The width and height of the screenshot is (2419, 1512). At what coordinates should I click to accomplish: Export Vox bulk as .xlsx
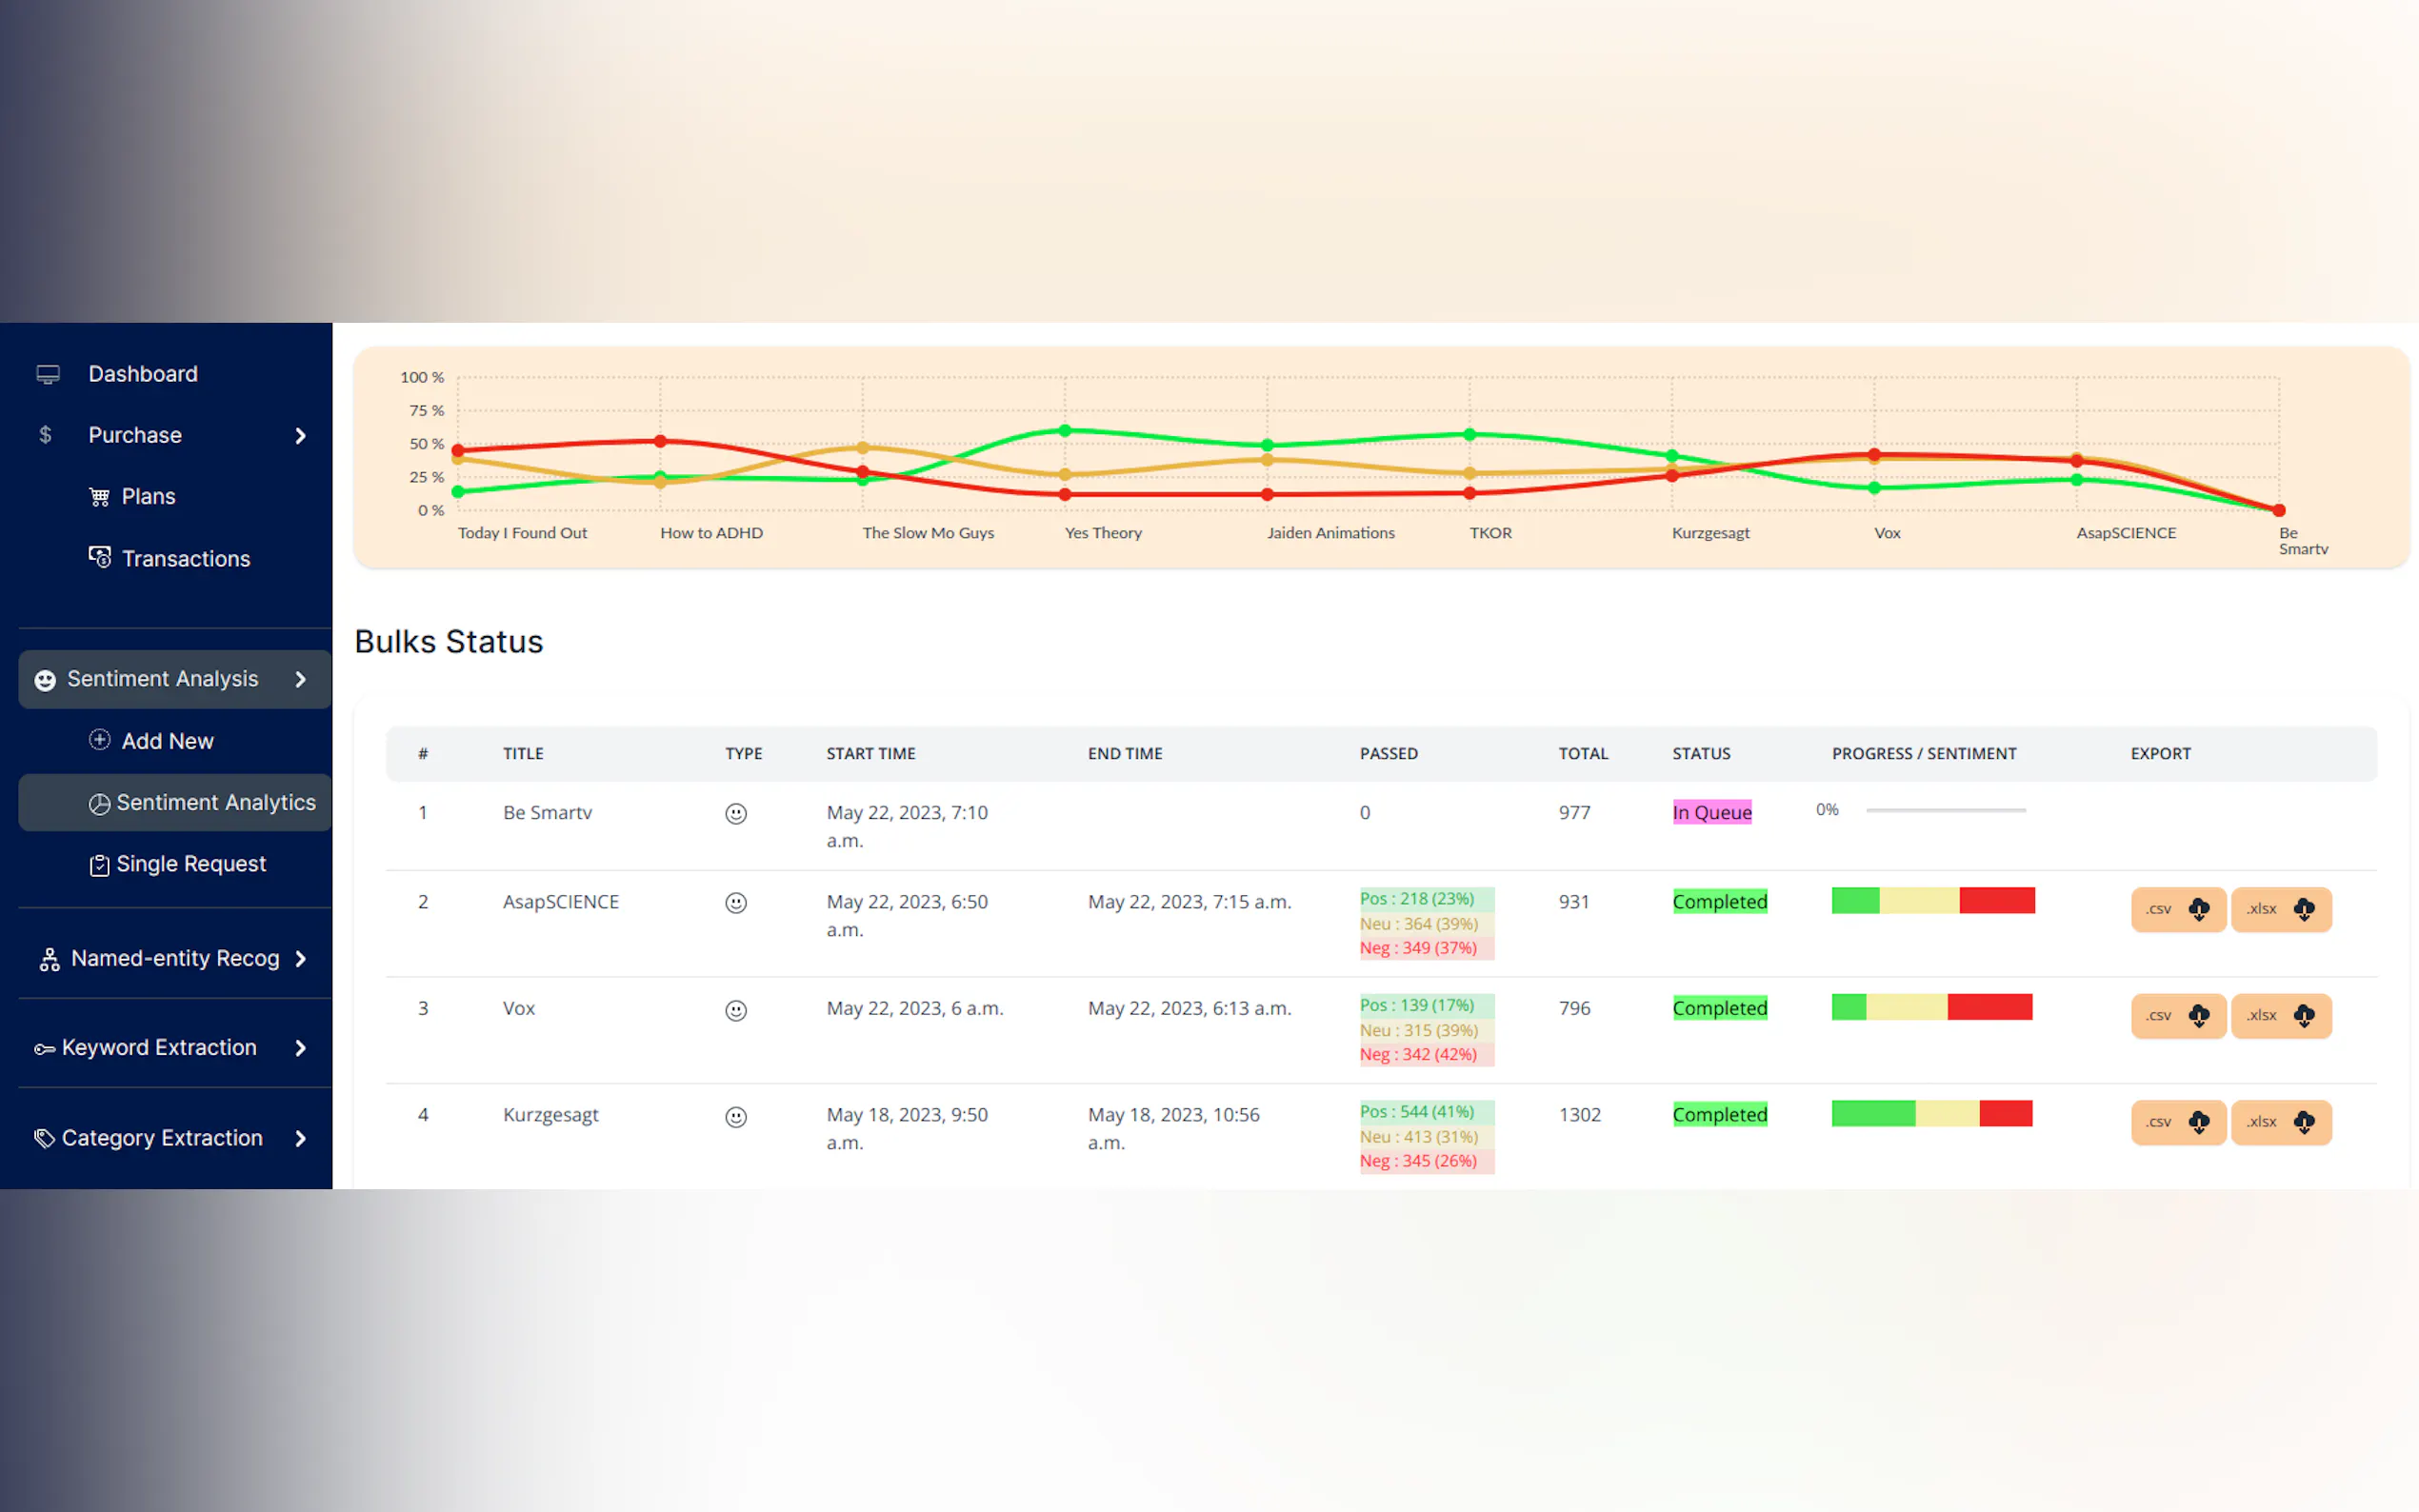[2280, 1015]
